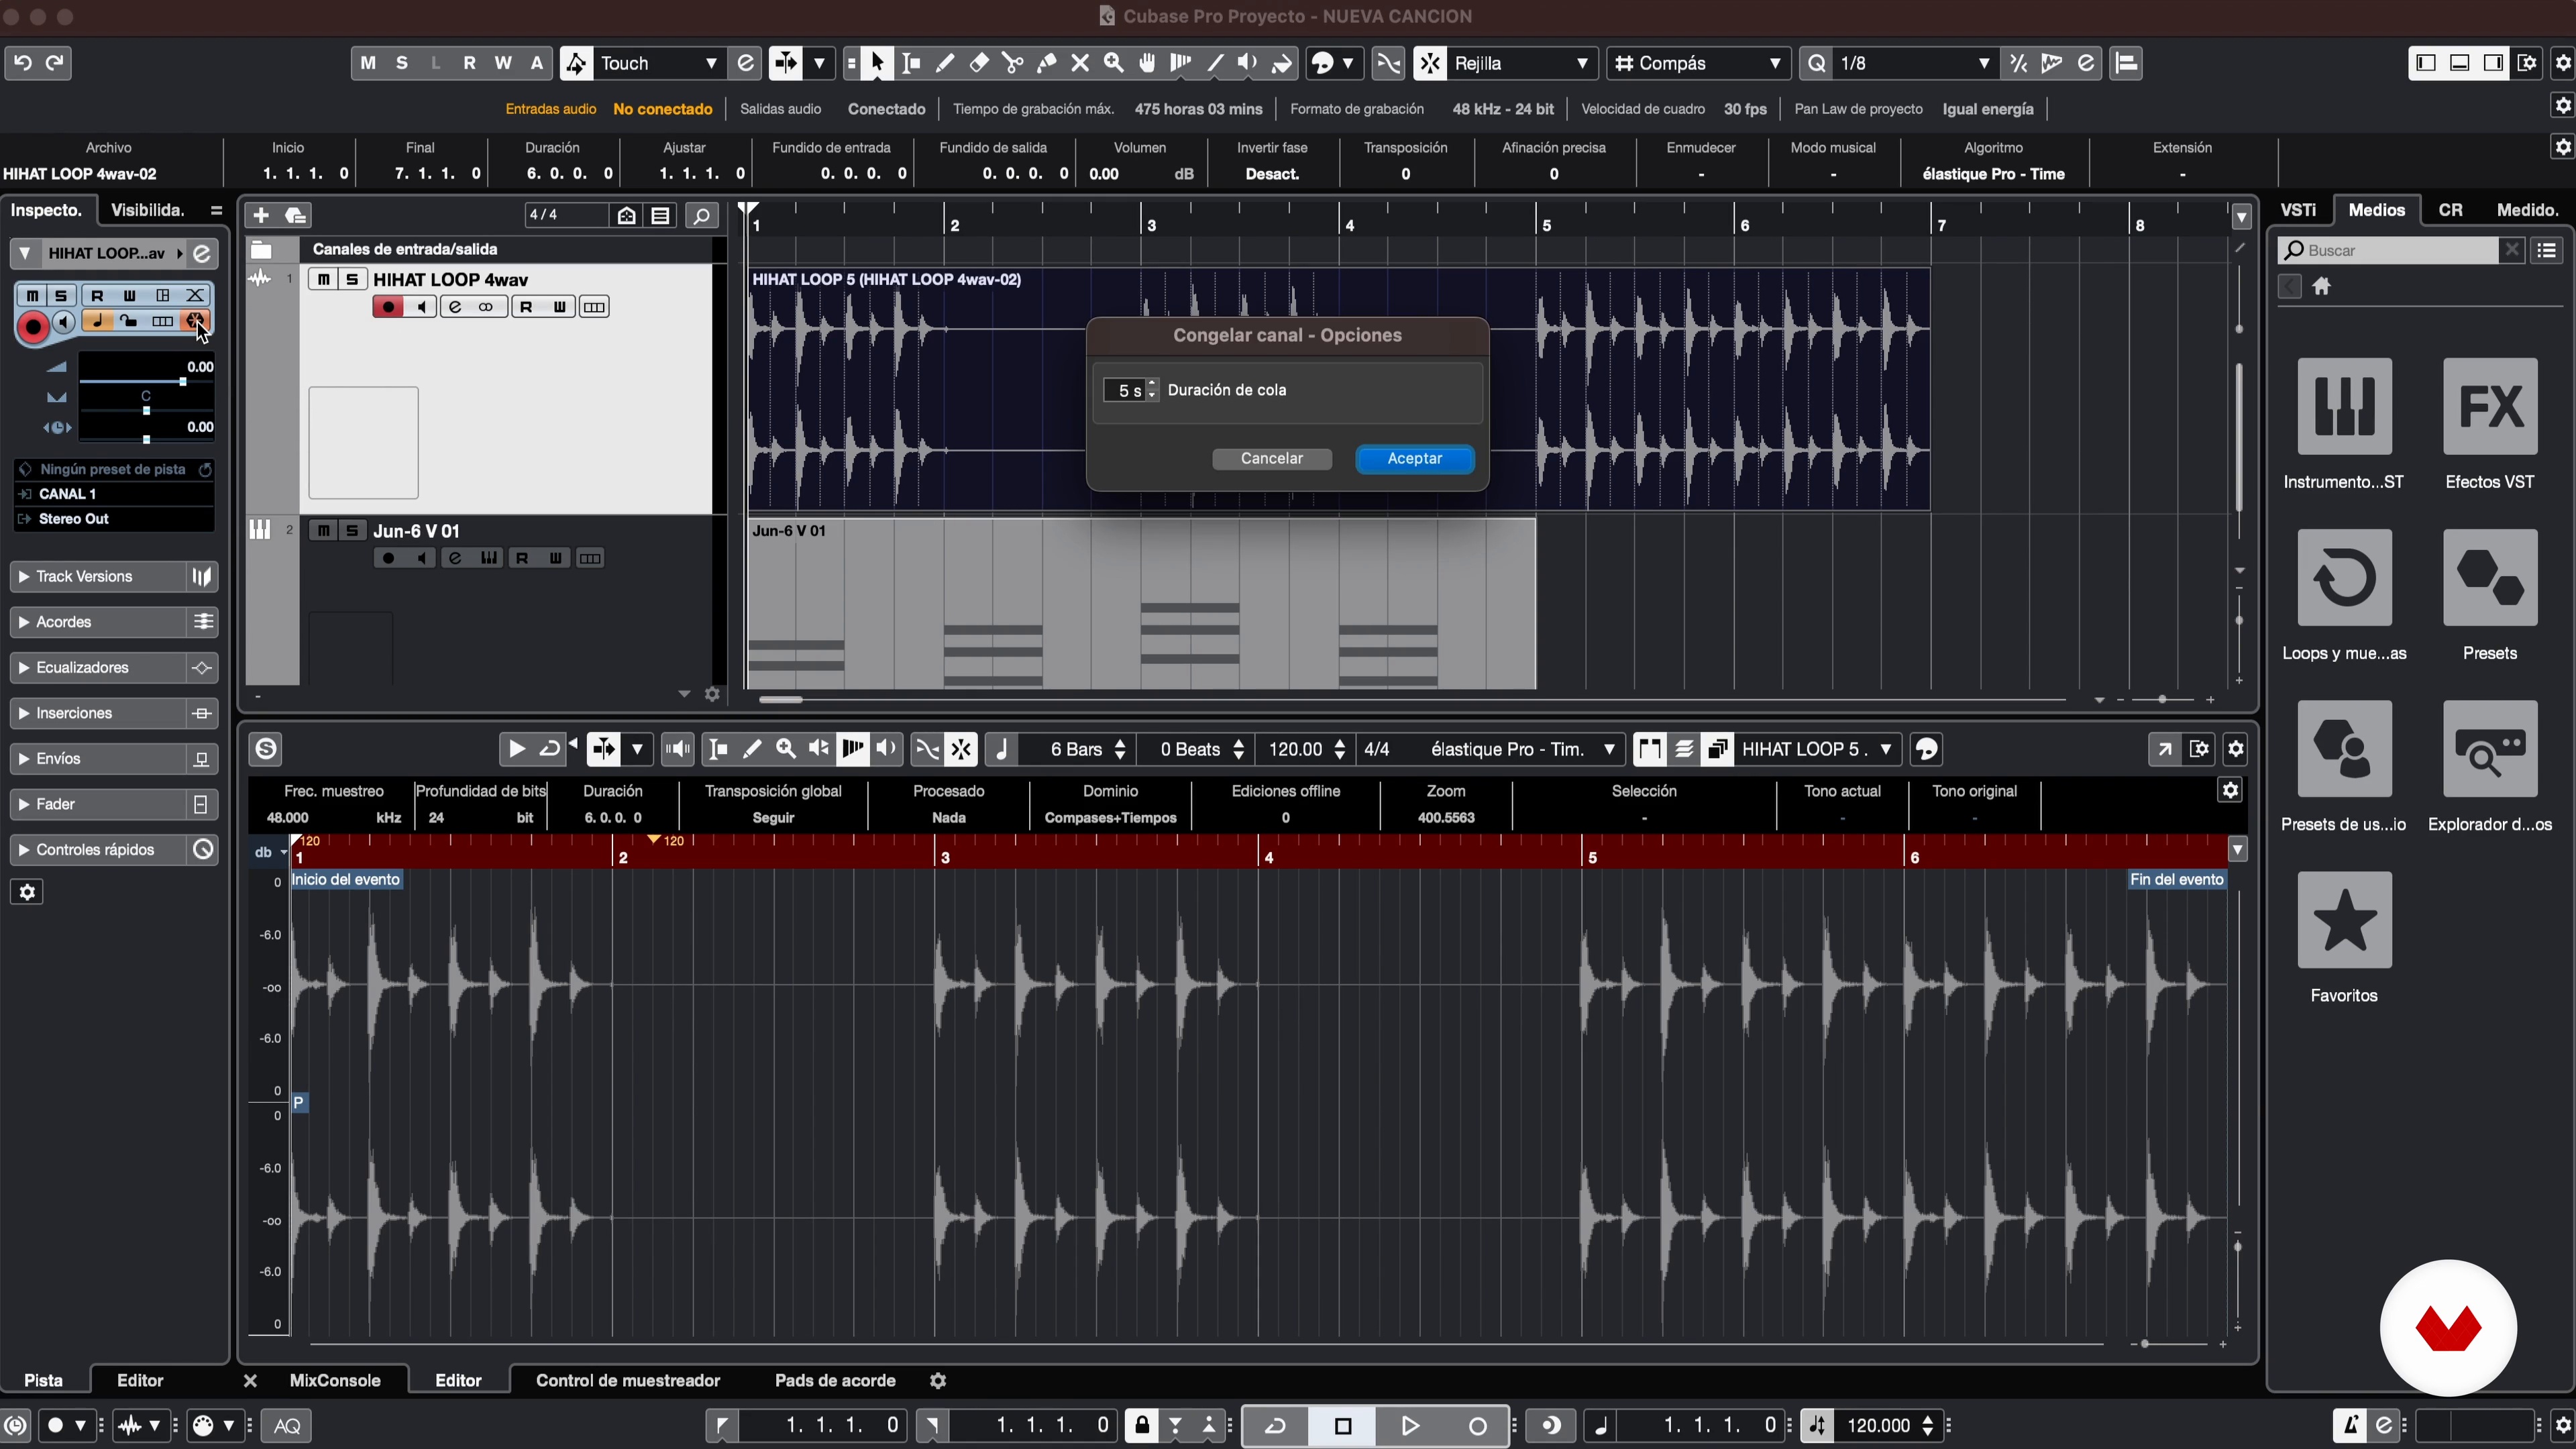Solo the HIHAT LOOP 4wav track

[x=352, y=279]
